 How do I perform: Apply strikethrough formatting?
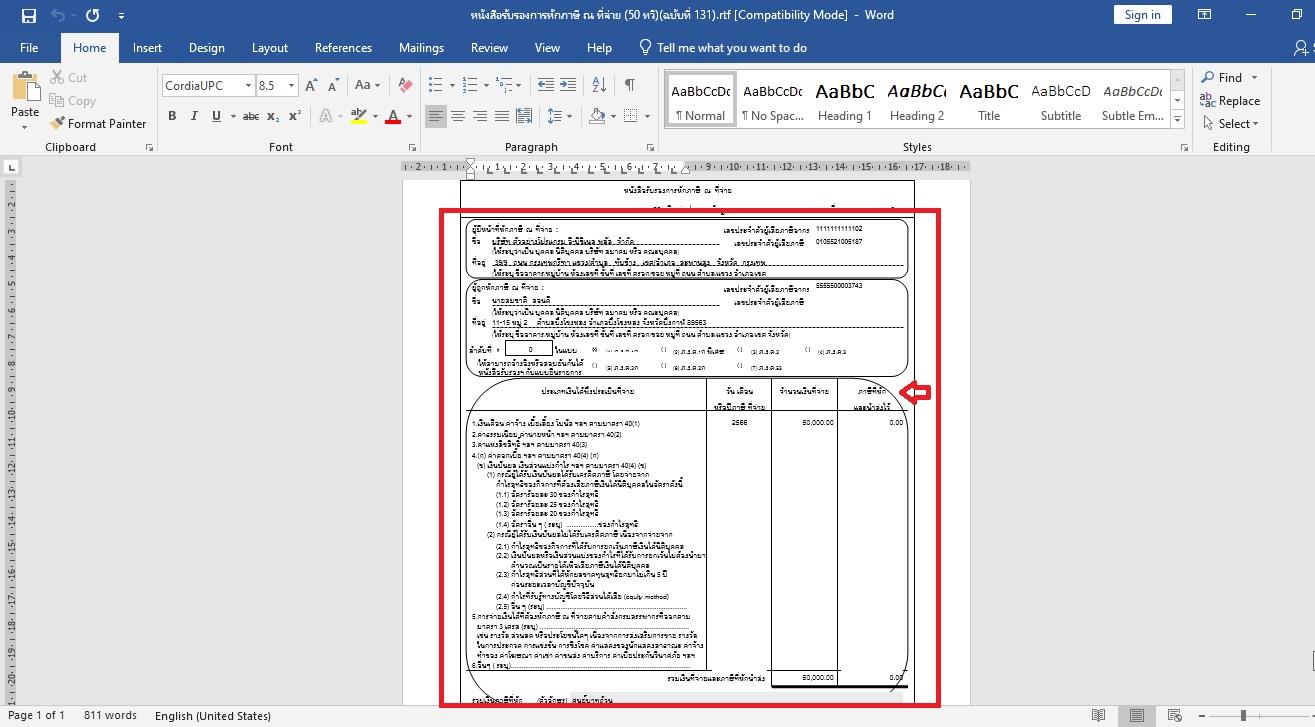coord(251,117)
